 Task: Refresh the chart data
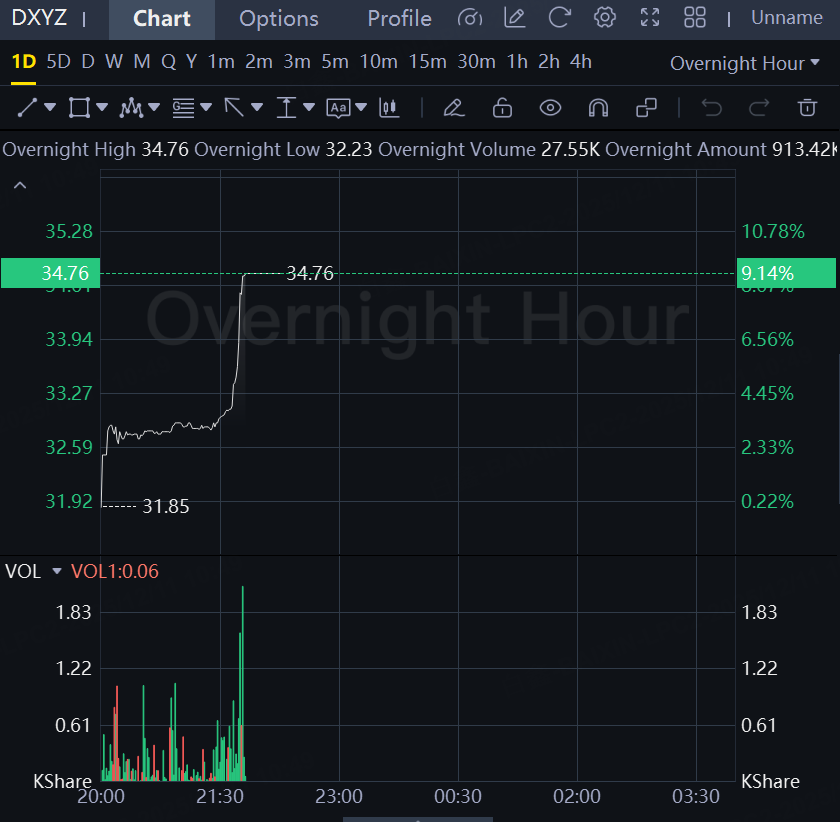560,18
